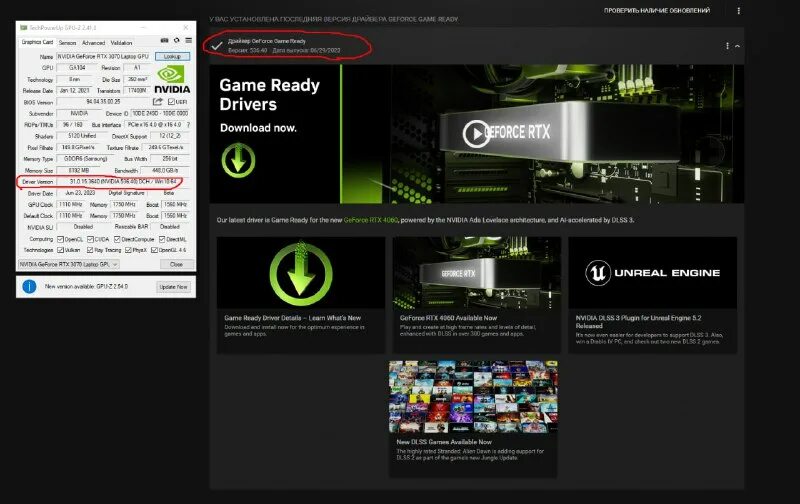Click the GPU-Z refresh icon

click(x=177, y=40)
